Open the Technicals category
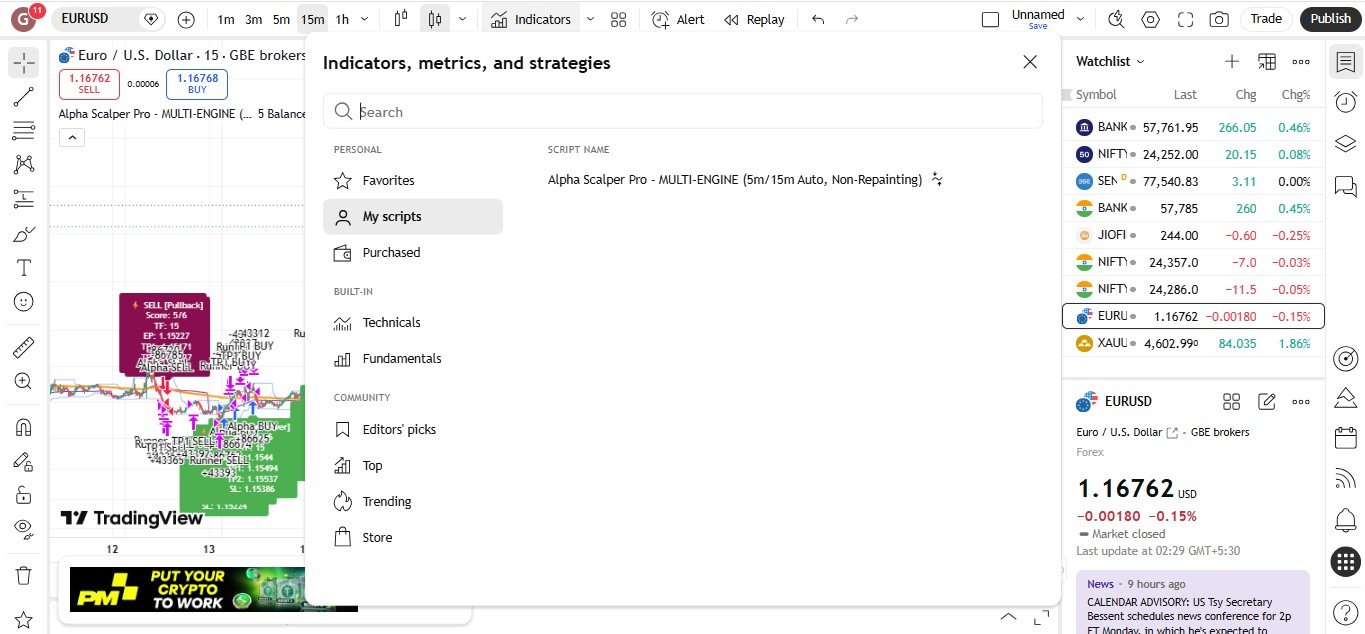The width and height of the screenshot is (1365, 634). [x=413, y=323]
